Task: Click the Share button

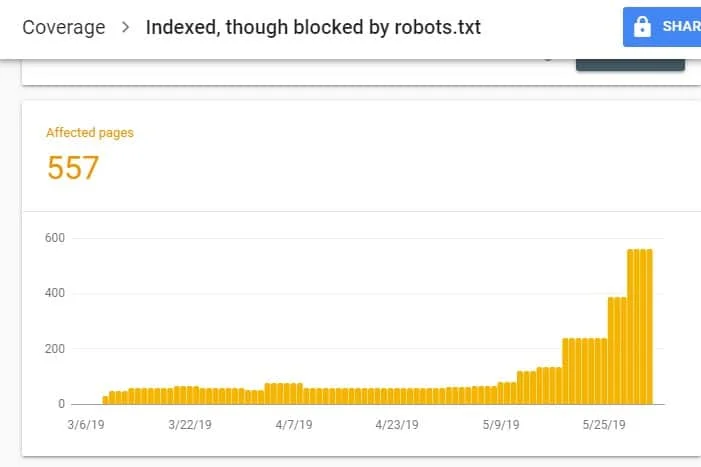Action: (663, 27)
